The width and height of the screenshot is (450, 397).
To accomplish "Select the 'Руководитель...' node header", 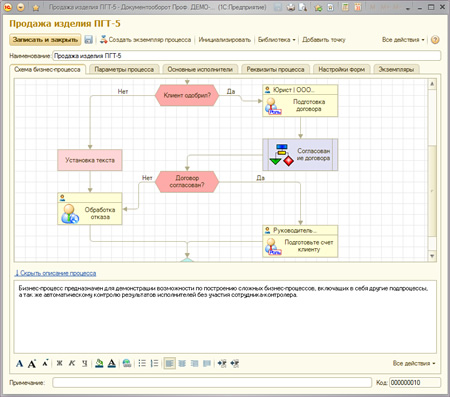I will [x=300, y=230].
